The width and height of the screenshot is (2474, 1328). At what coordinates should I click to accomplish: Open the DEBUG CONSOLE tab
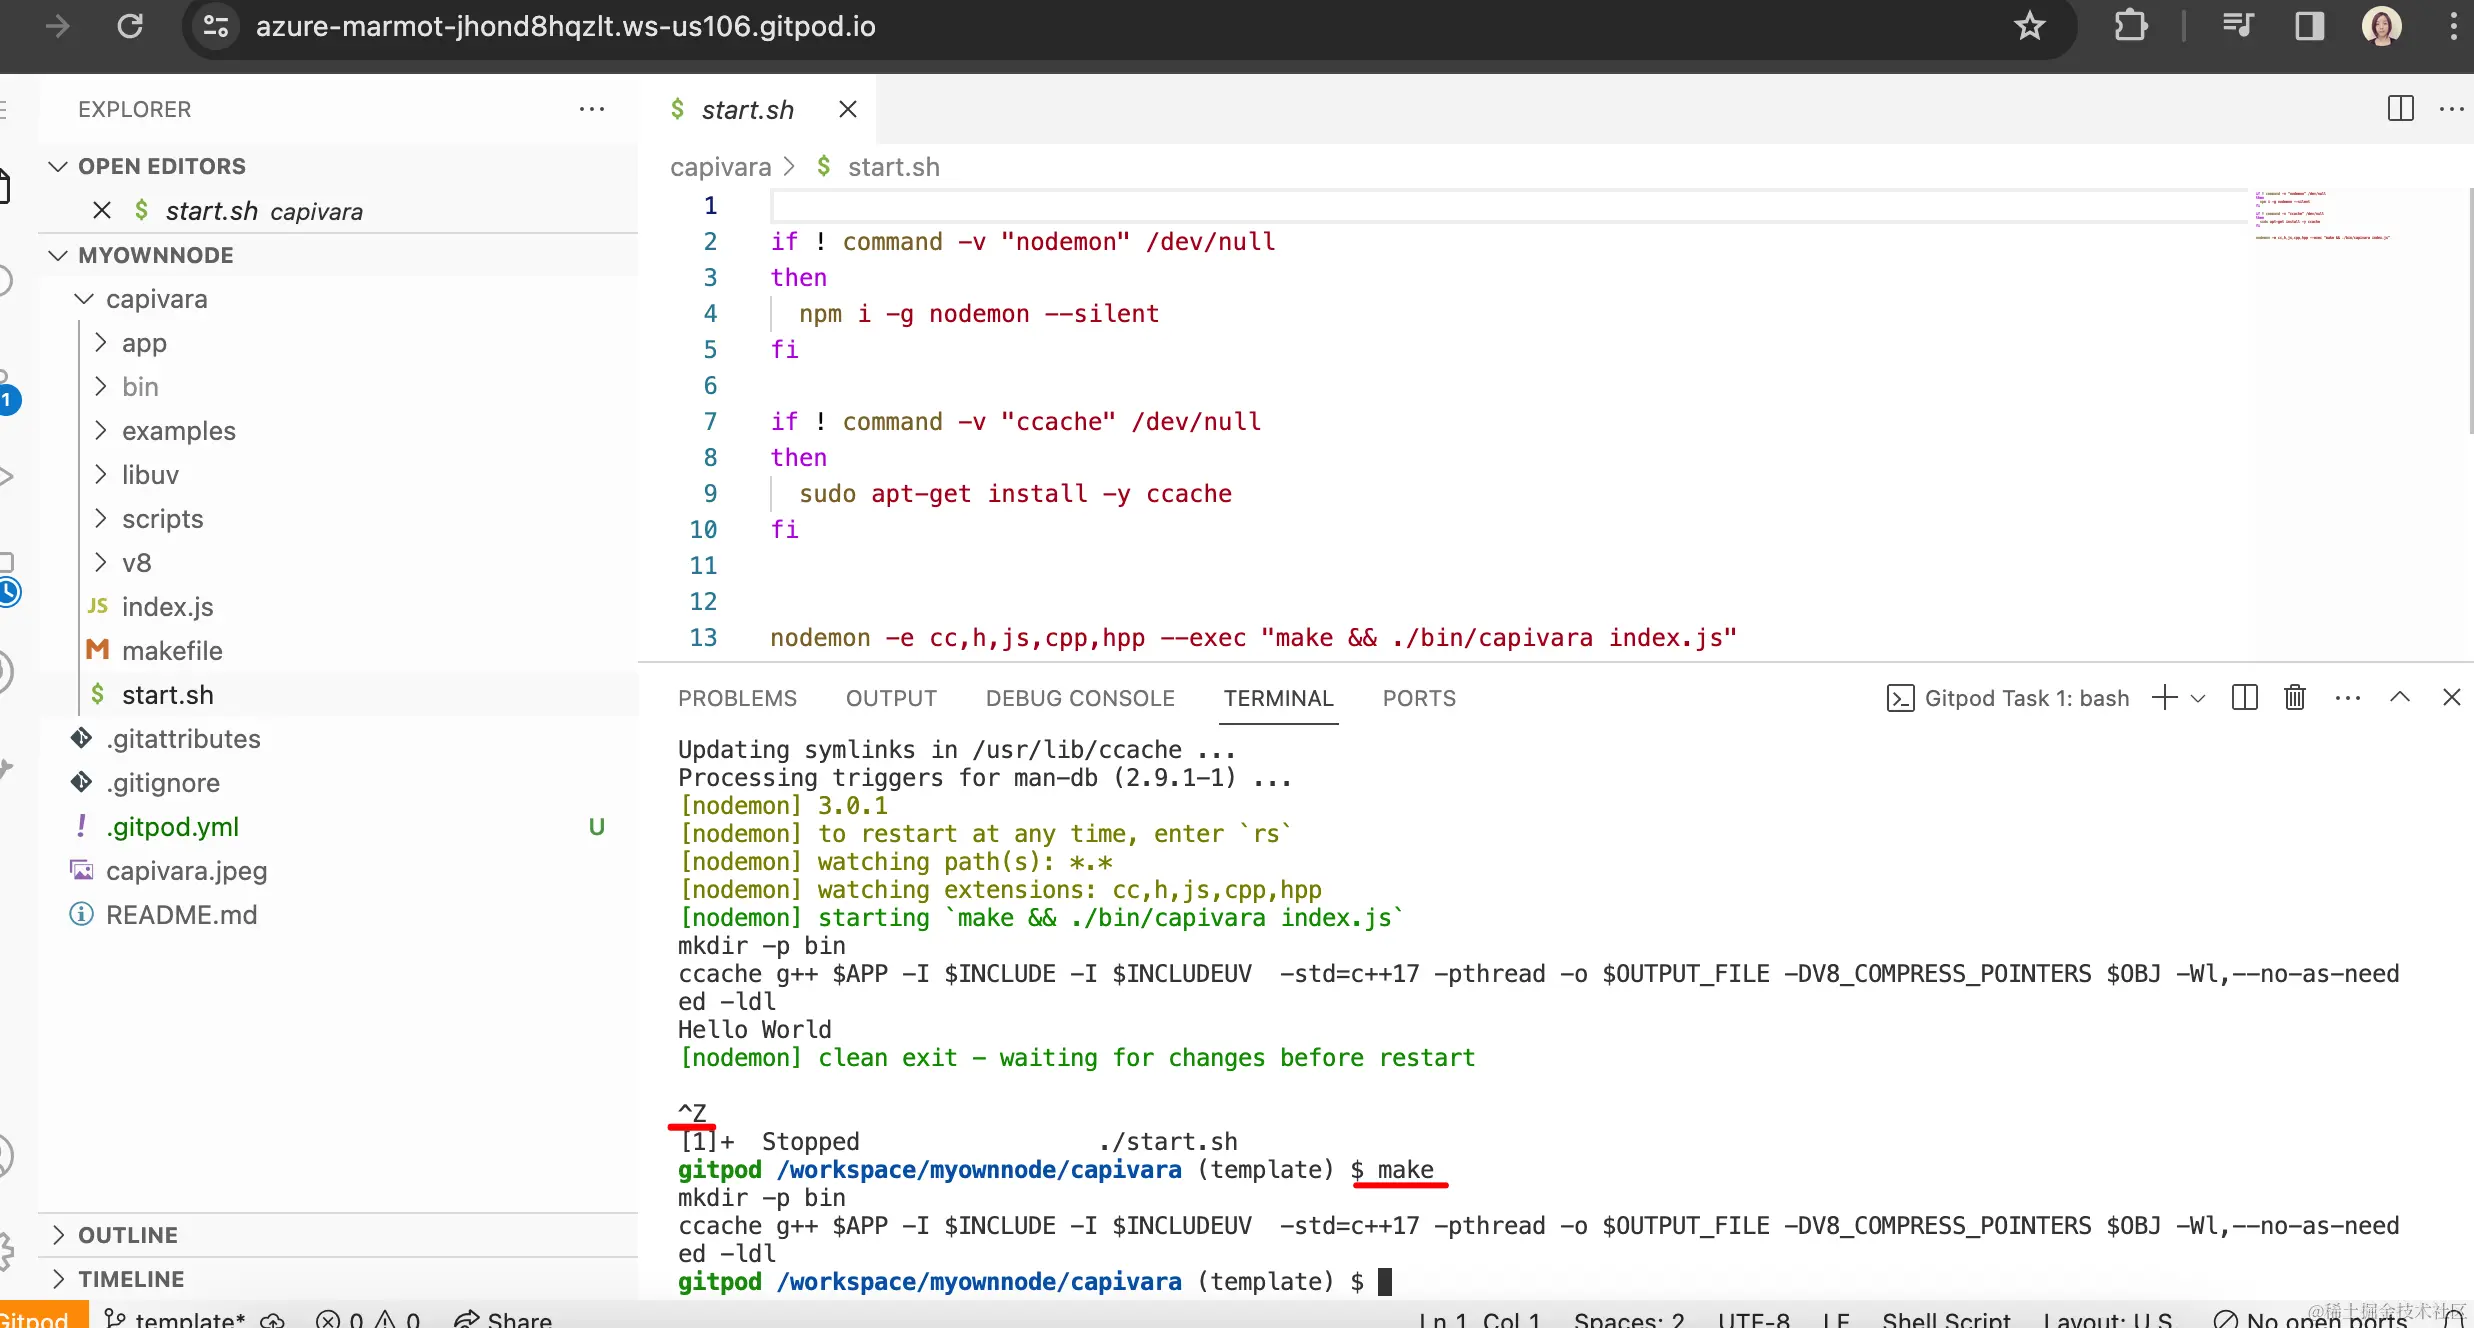(x=1080, y=697)
